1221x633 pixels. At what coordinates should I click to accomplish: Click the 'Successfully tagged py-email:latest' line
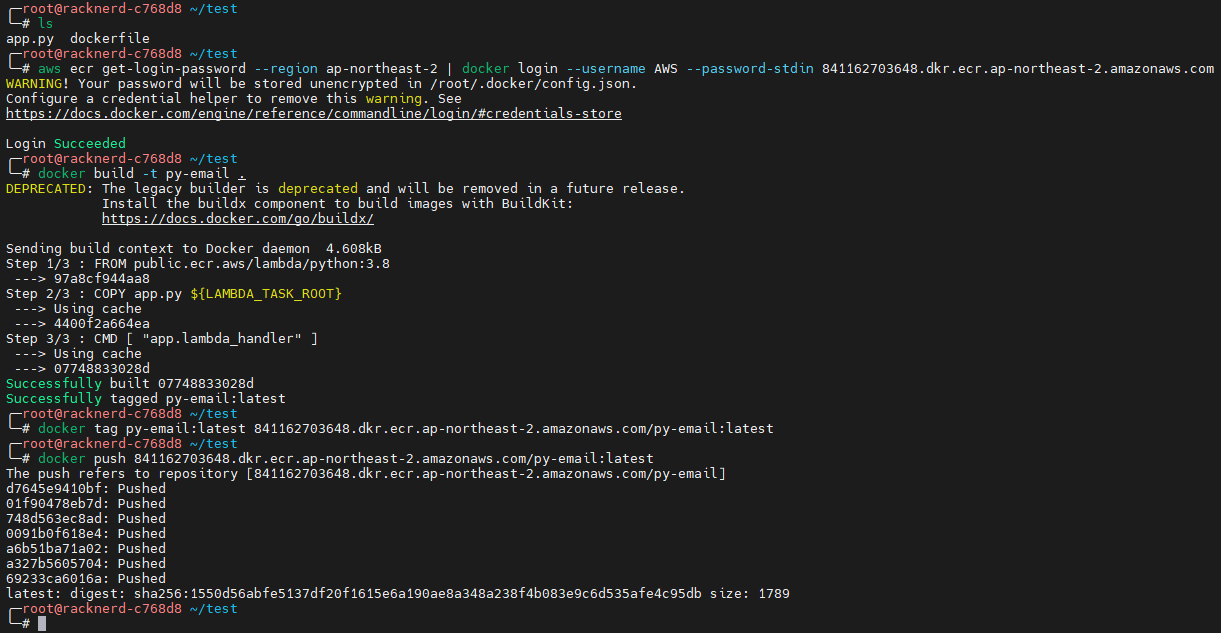pyautogui.click(x=146, y=399)
